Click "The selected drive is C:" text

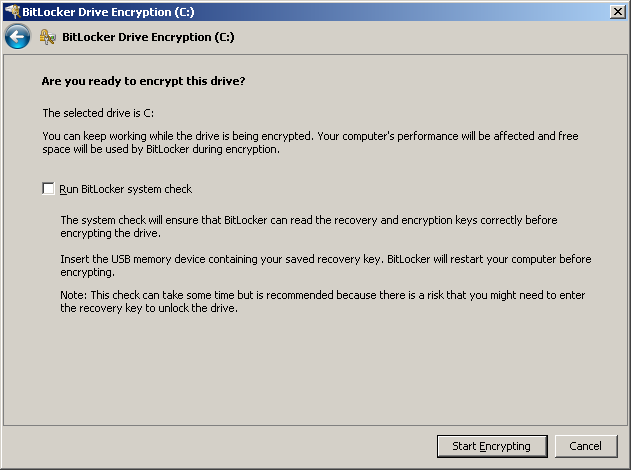click(98, 113)
